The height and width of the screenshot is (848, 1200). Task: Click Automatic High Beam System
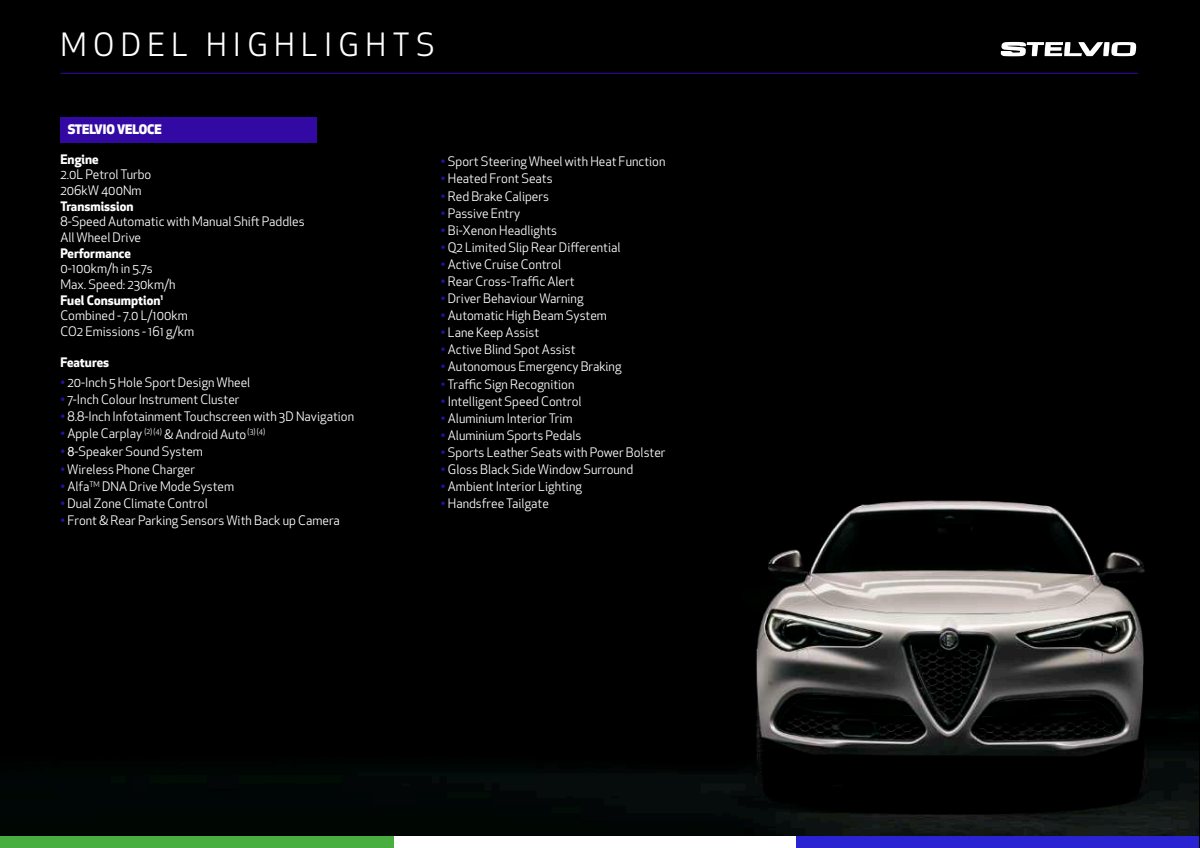[x=527, y=316]
